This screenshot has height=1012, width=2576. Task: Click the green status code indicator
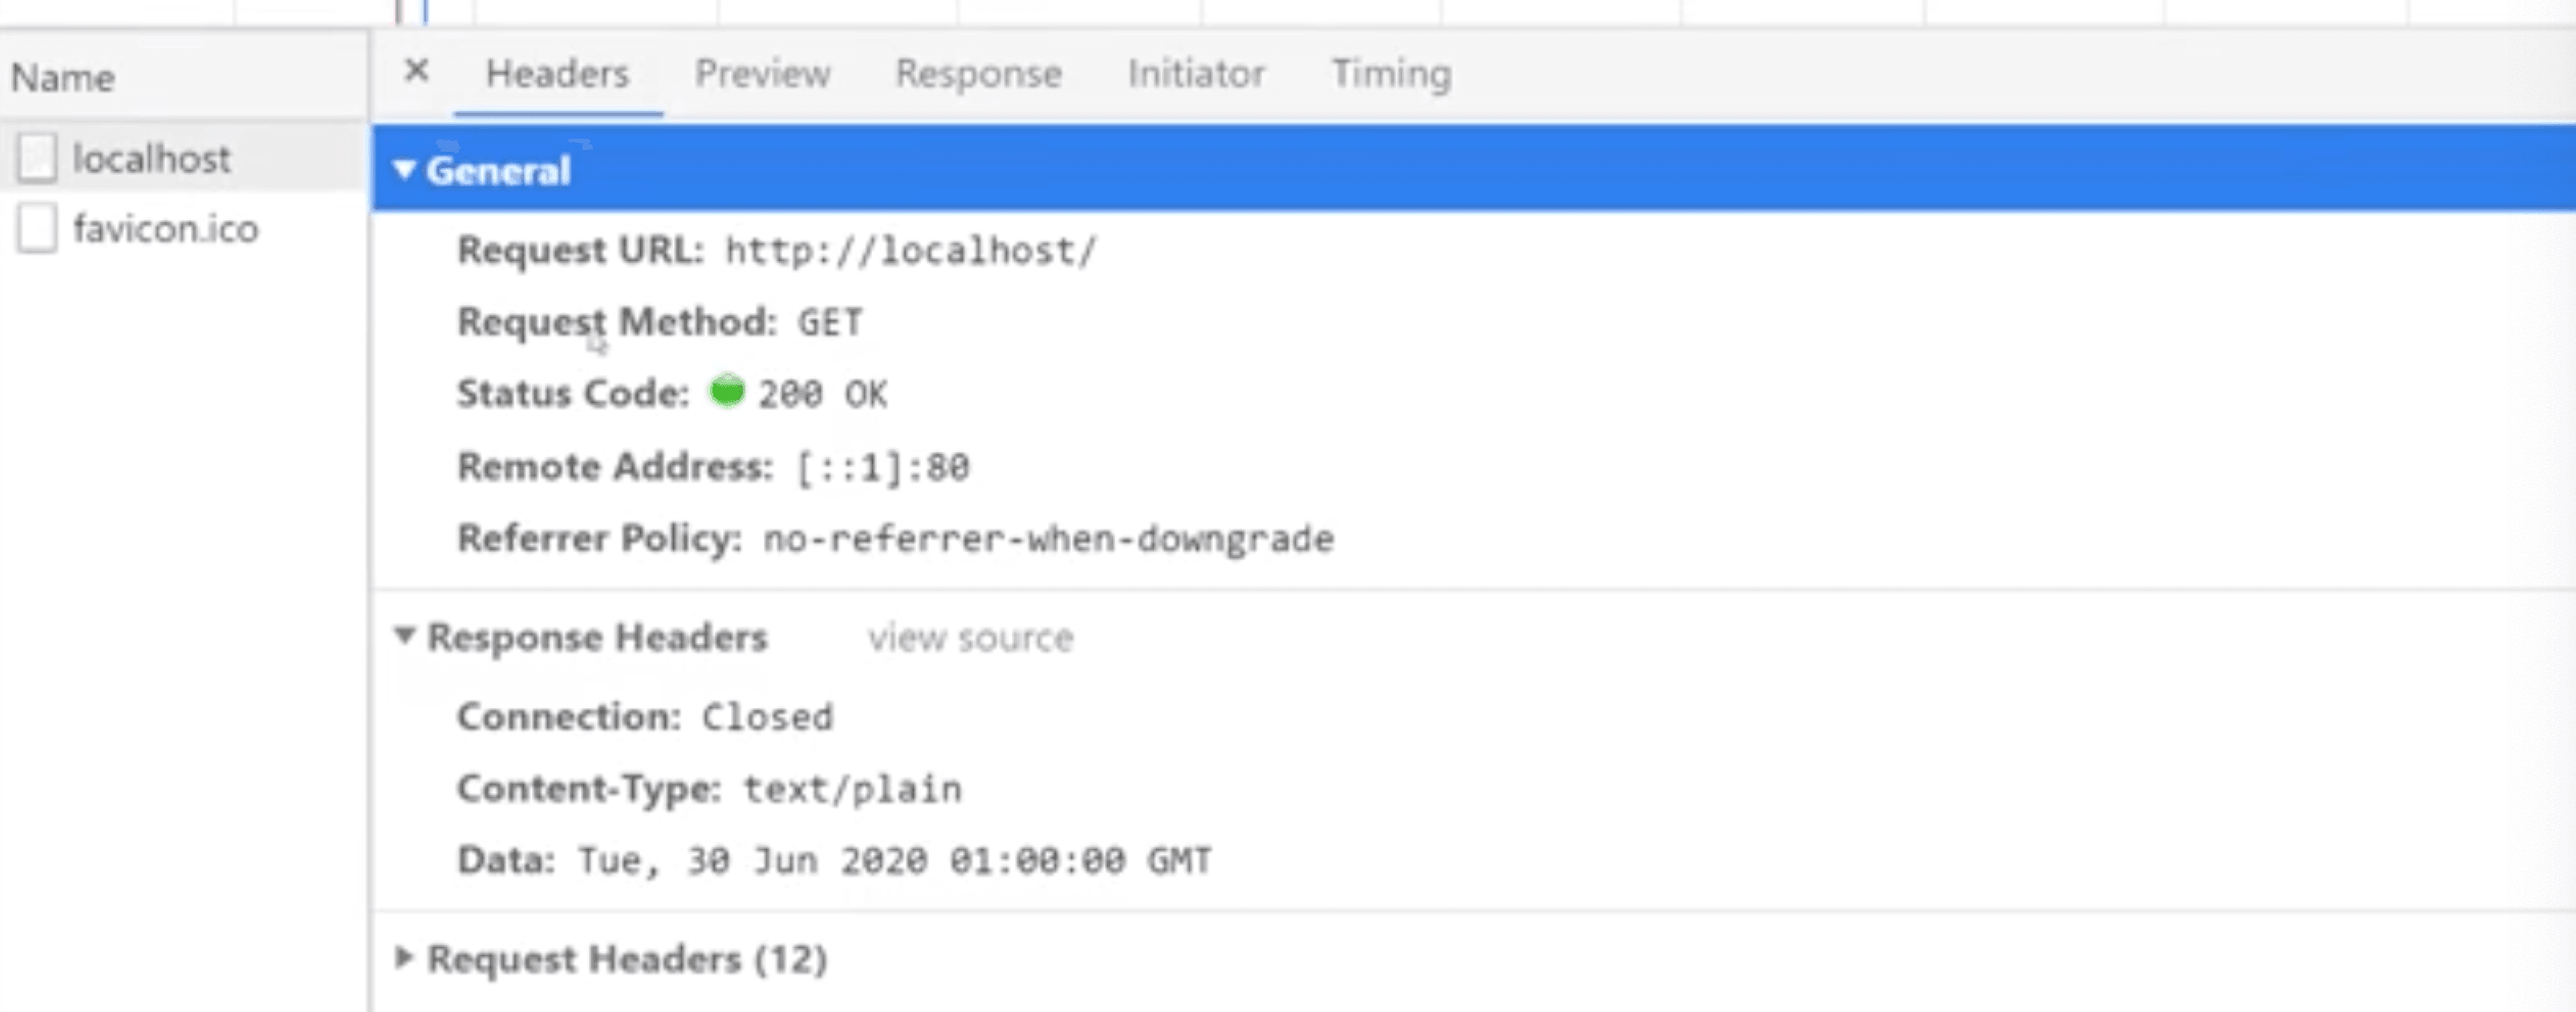point(727,391)
